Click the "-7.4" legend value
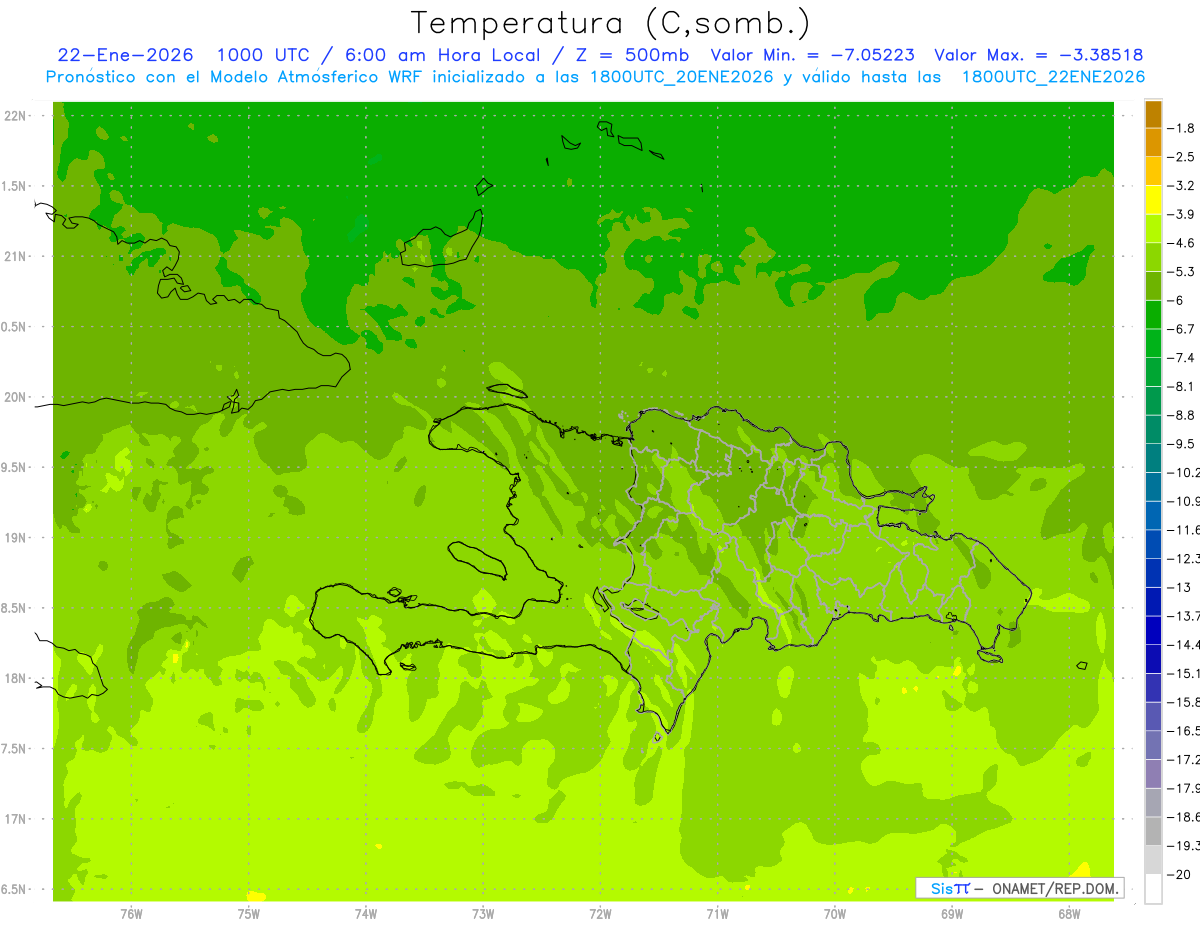 pos(1182,357)
